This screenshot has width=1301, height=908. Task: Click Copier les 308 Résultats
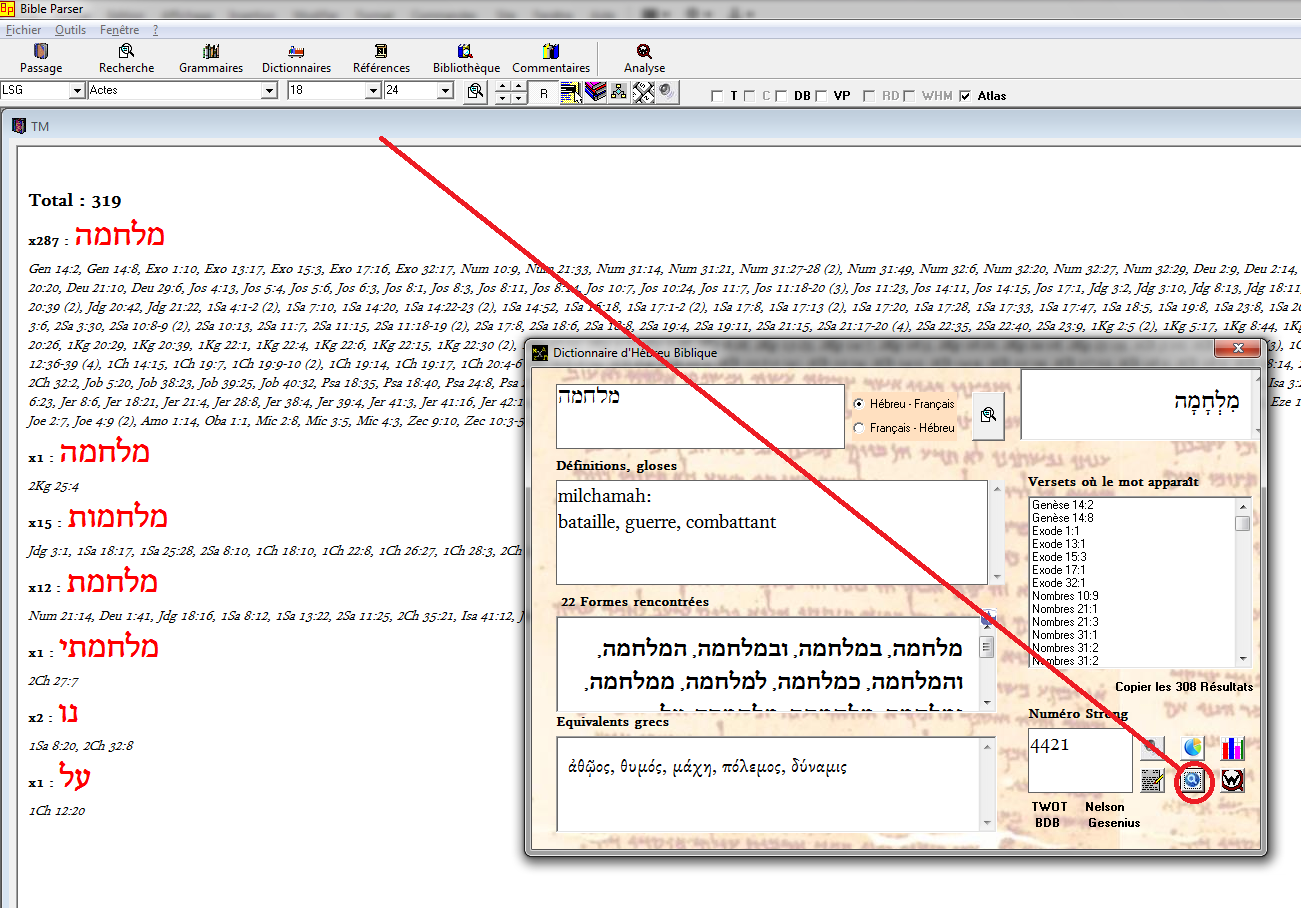1184,687
